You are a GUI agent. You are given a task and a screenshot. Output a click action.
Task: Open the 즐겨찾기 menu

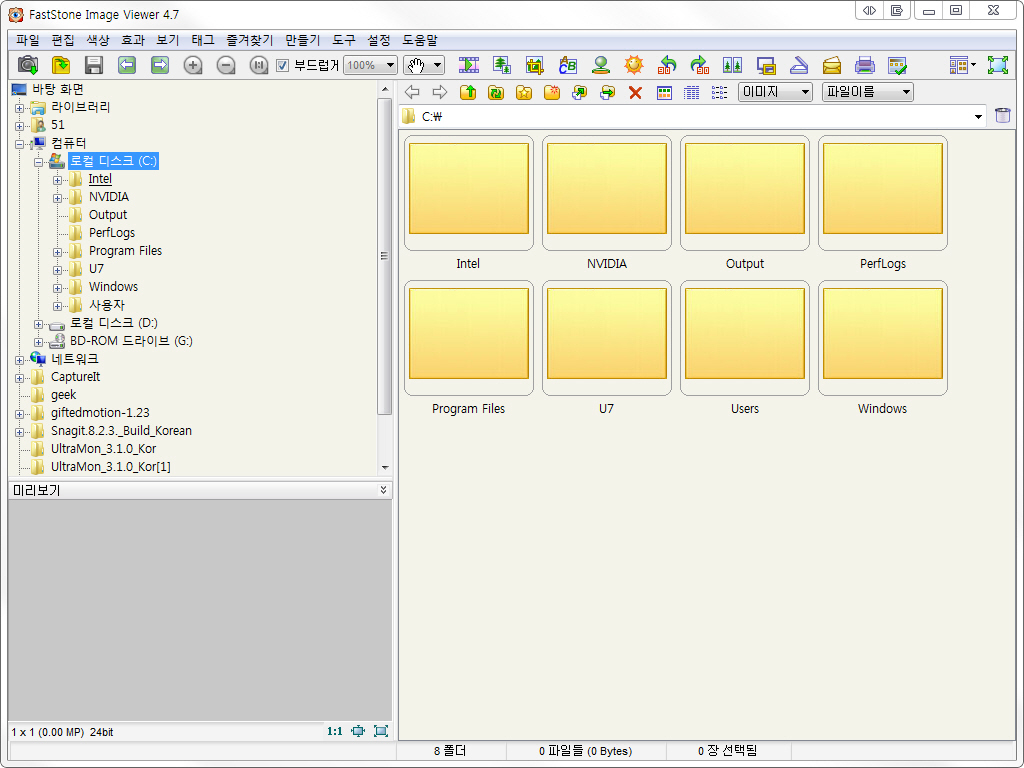(x=249, y=40)
